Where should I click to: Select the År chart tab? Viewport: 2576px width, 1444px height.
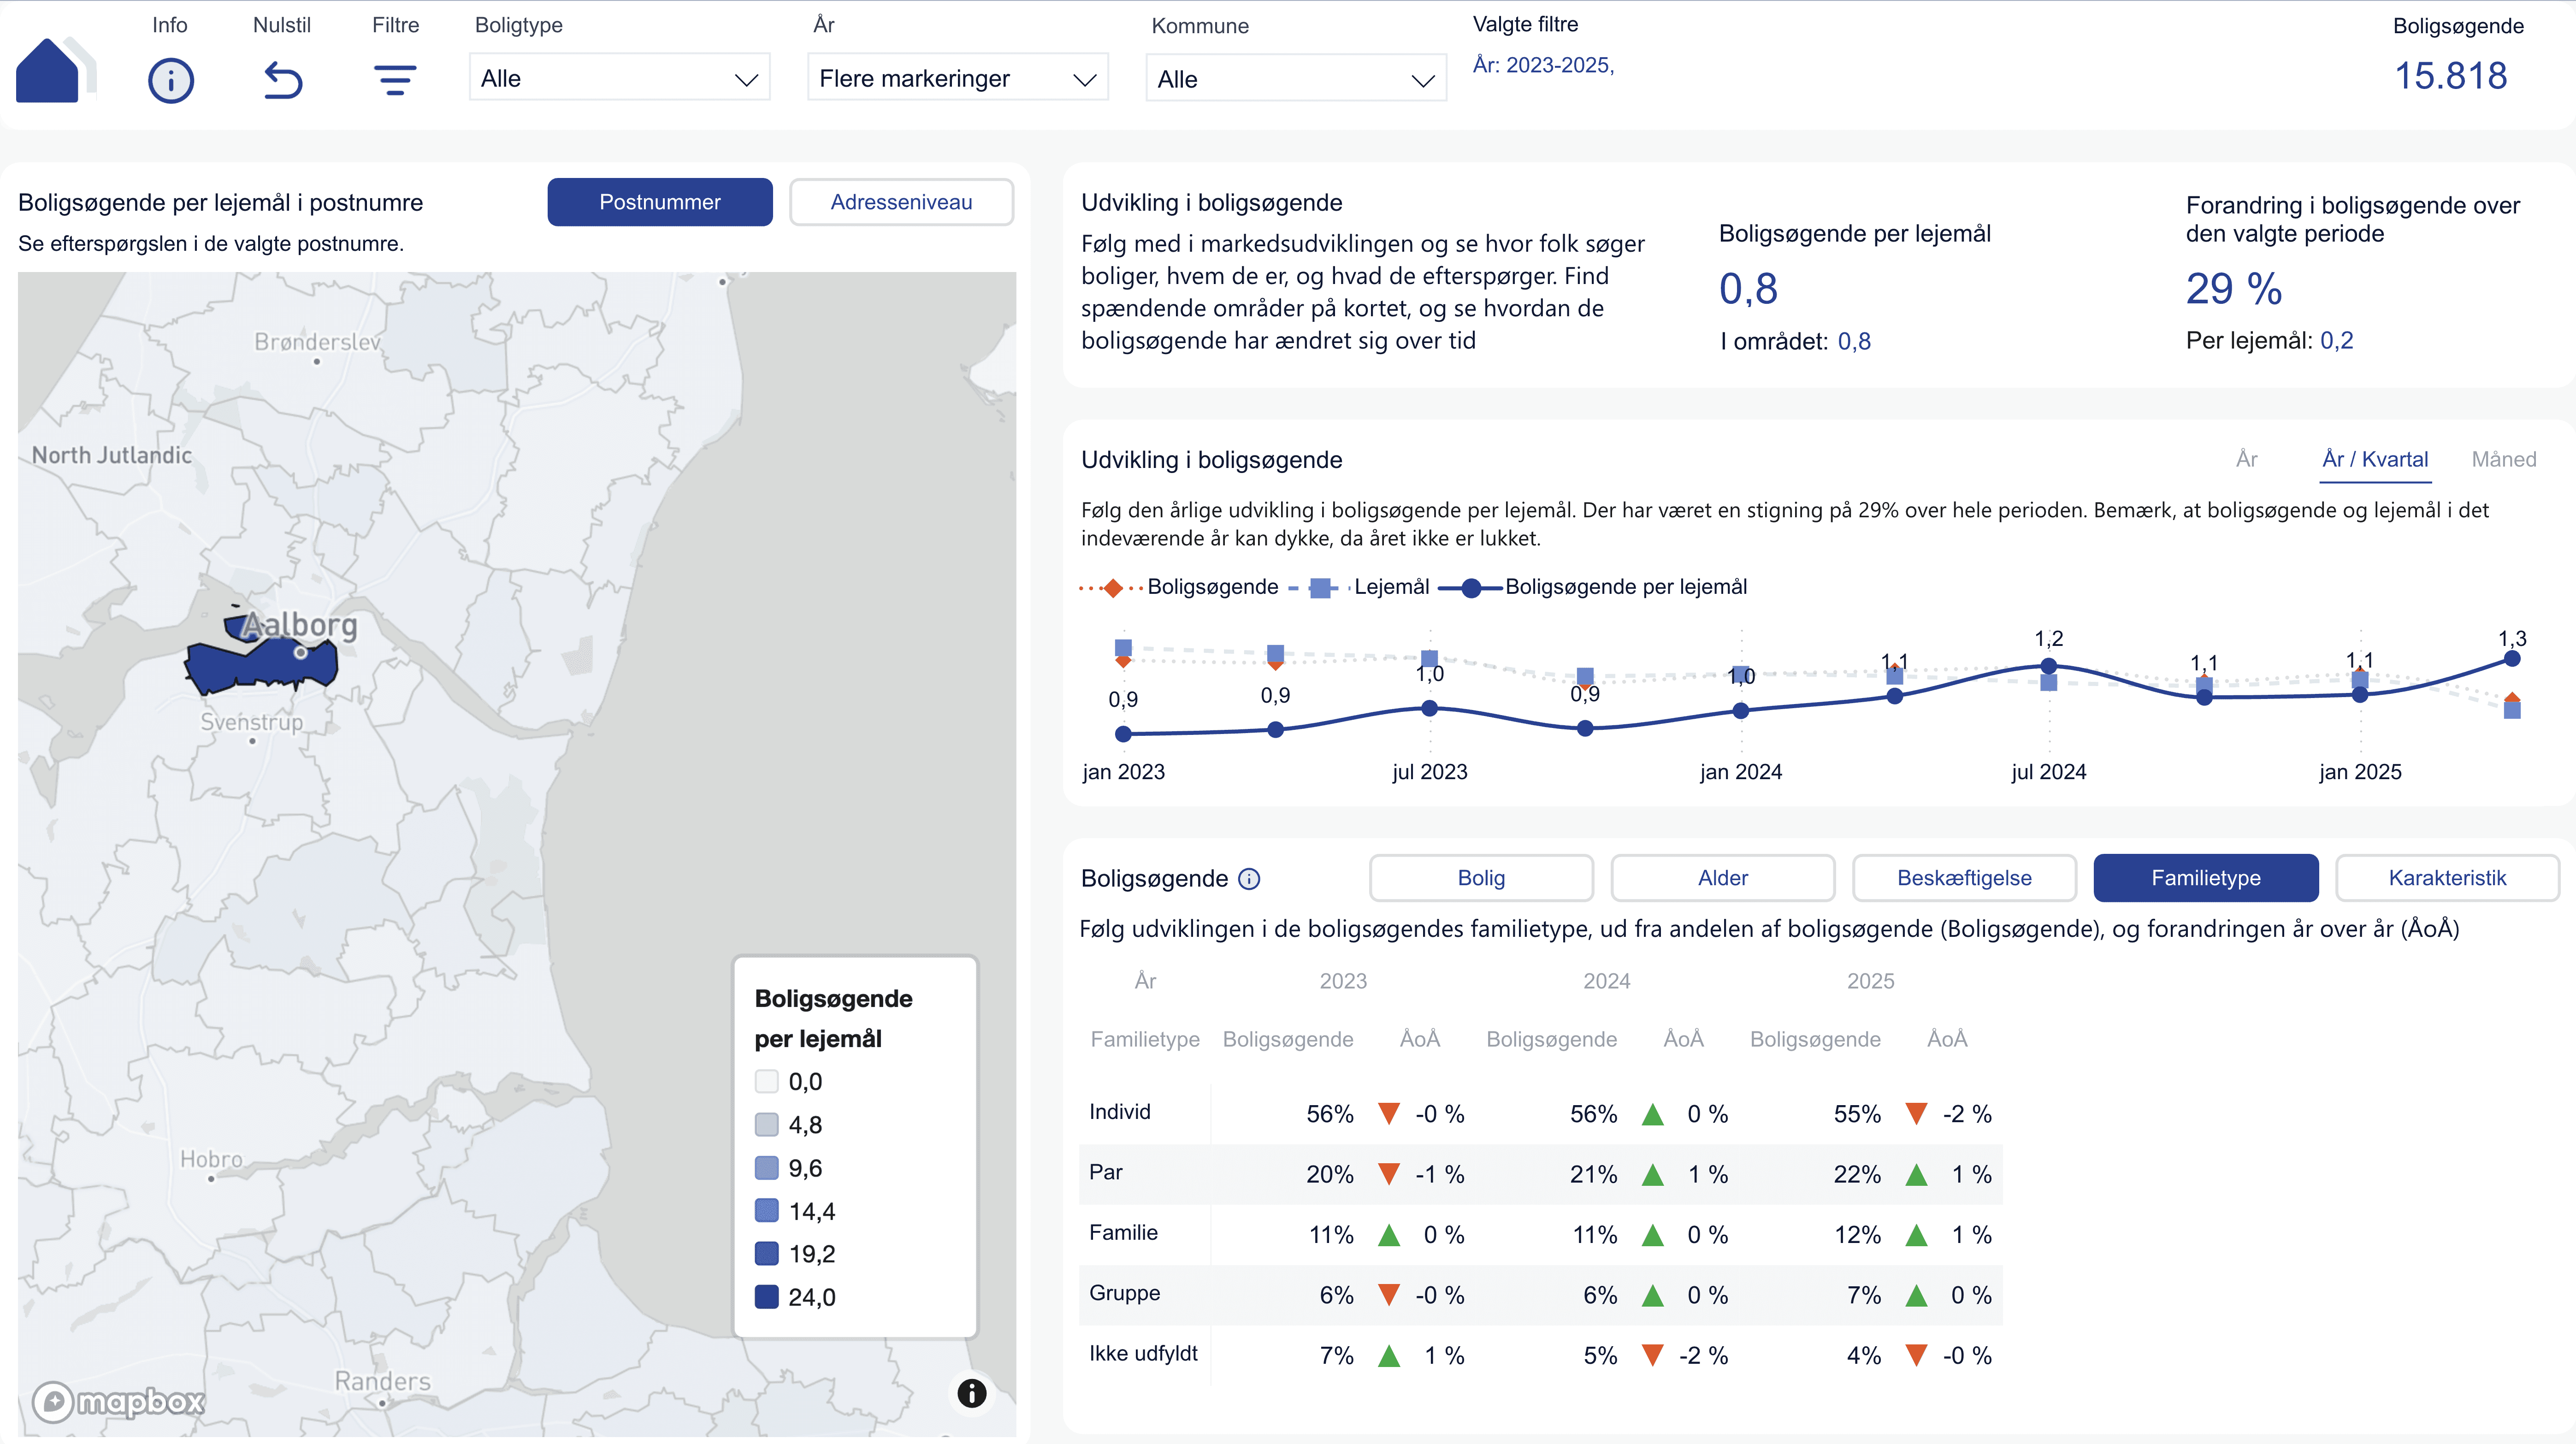click(x=2246, y=459)
